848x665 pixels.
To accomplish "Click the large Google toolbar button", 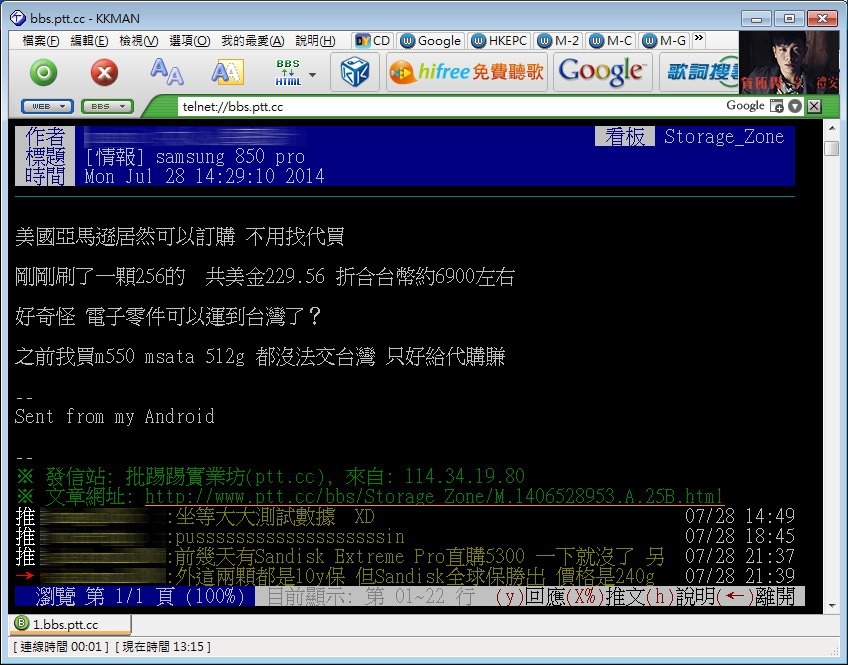I will click(x=602, y=72).
